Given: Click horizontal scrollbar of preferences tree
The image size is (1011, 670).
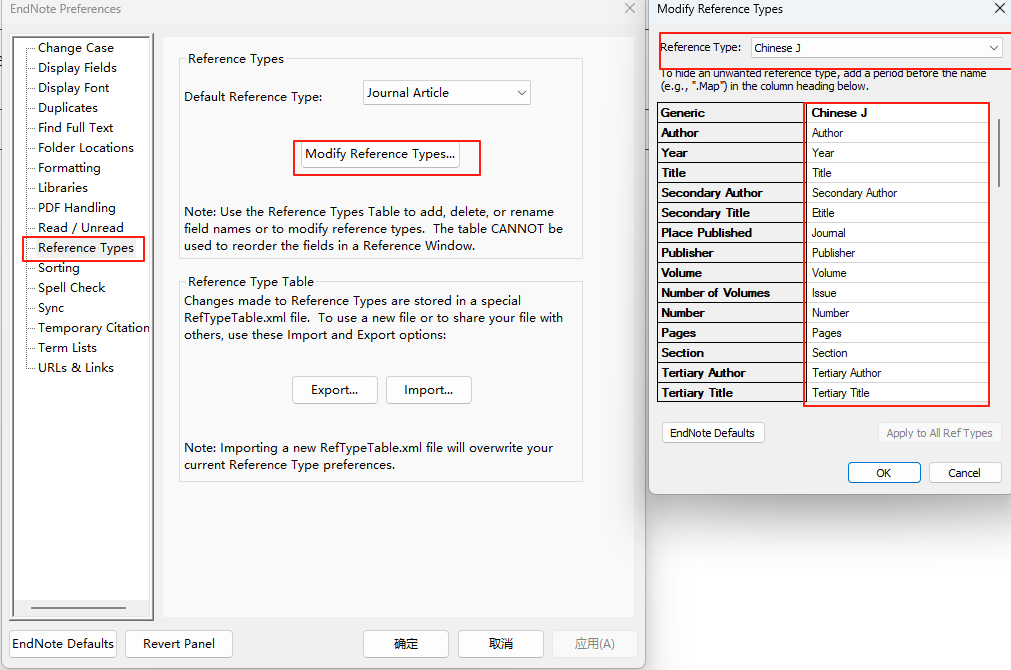Looking at the screenshot, I should point(78,607).
